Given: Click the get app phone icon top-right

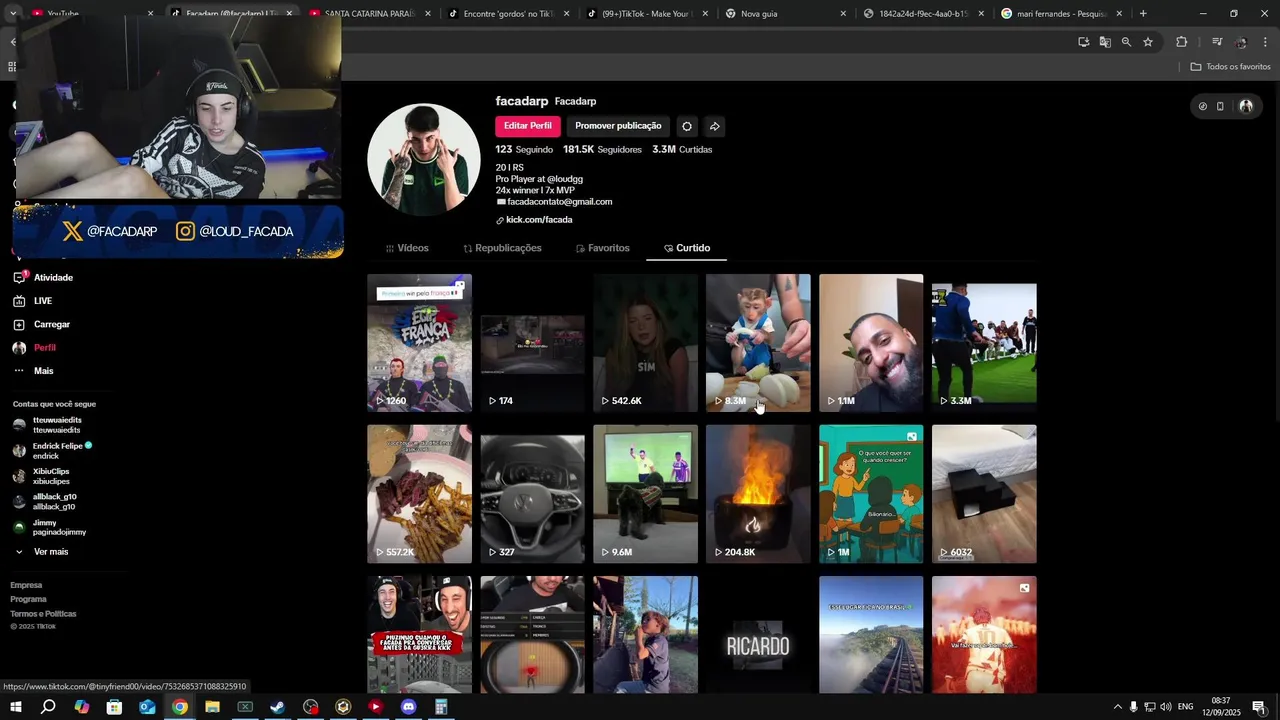Looking at the screenshot, I should click(x=1220, y=106).
